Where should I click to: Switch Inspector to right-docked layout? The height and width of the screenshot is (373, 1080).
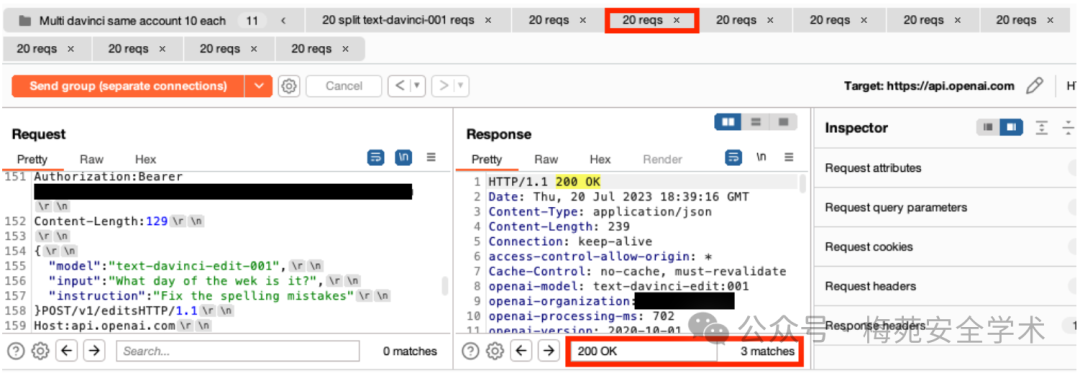click(x=1011, y=127)
